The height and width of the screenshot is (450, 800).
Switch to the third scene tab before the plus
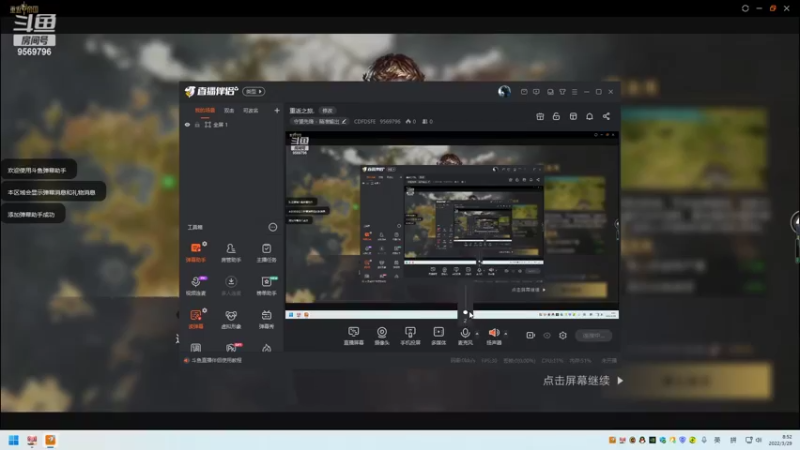tap(251, 111)
